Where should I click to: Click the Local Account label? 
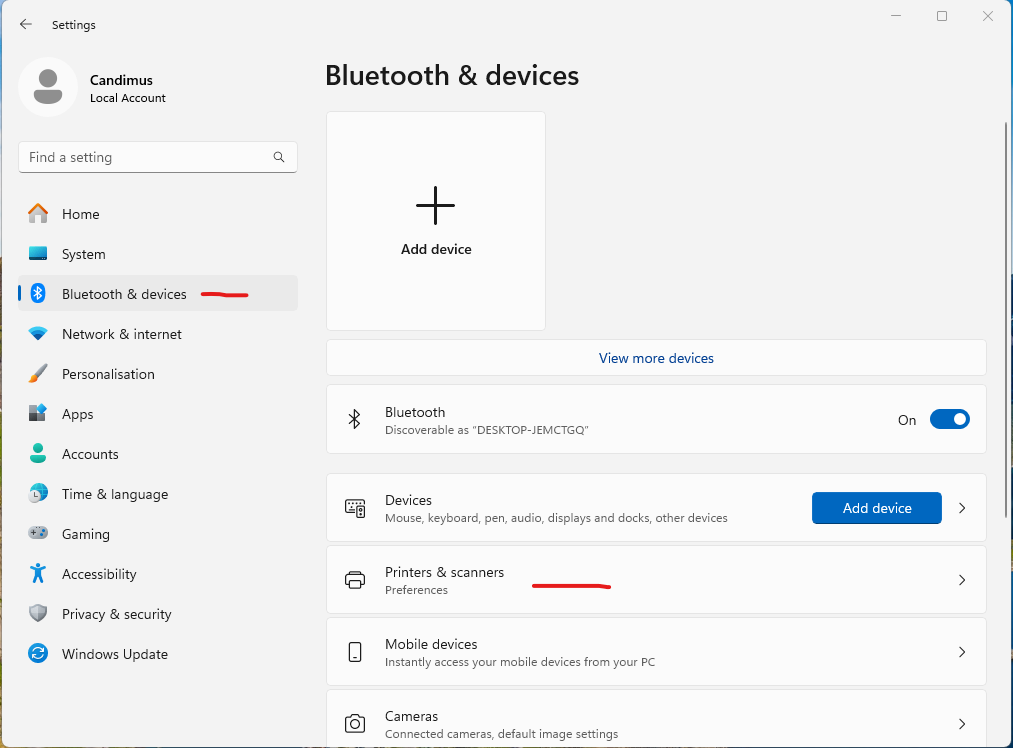[x=128, y=98]
